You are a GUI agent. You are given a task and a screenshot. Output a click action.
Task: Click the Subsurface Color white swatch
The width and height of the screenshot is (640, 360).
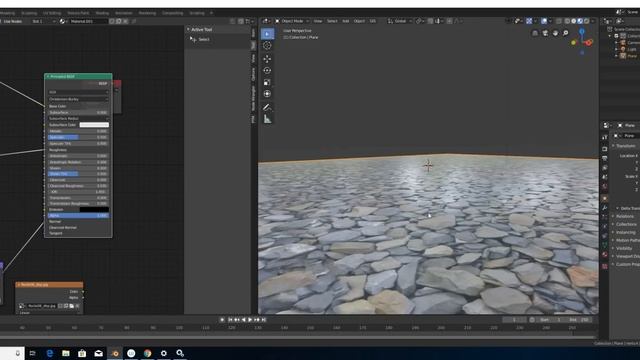click(x=94, y=125)
